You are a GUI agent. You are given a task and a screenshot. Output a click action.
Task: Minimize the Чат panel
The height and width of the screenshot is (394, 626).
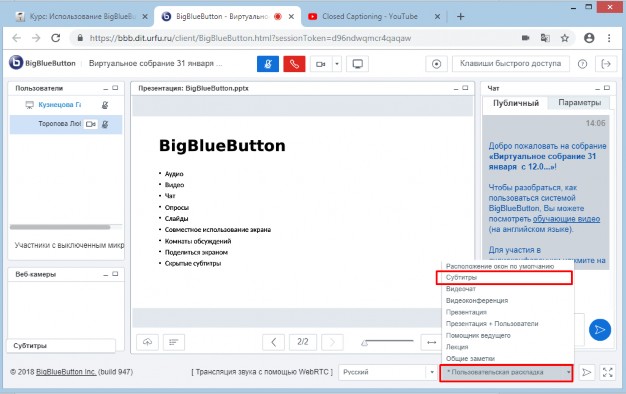[597, 89]
